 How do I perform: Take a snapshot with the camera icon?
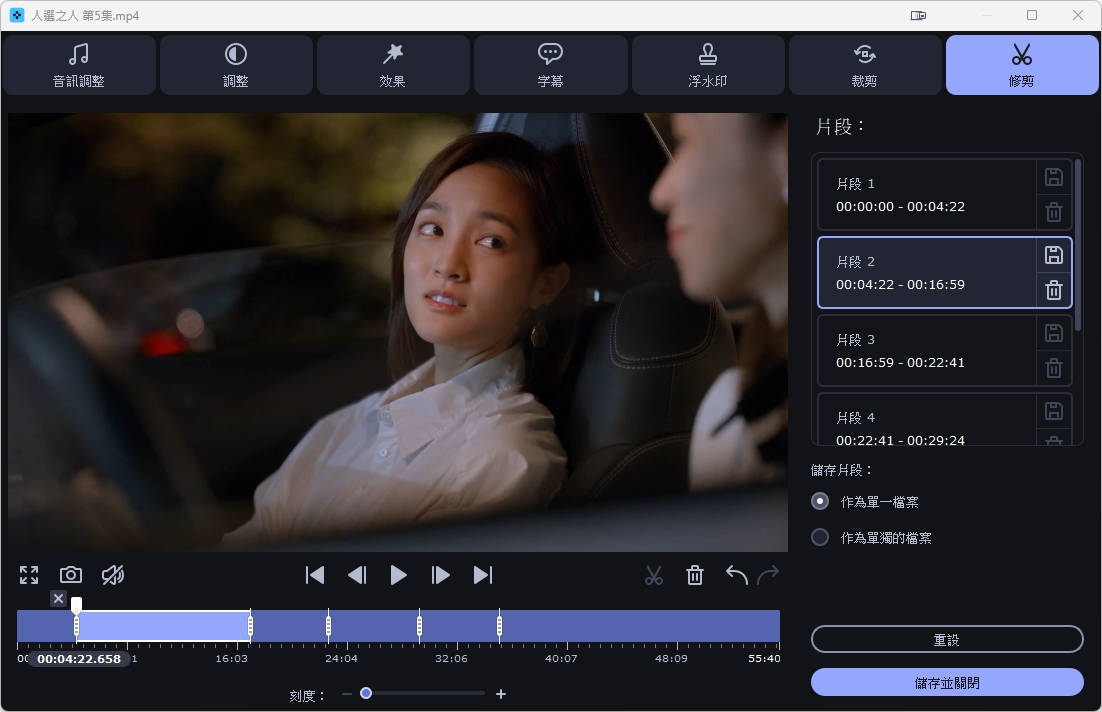[x=70, y=575]
